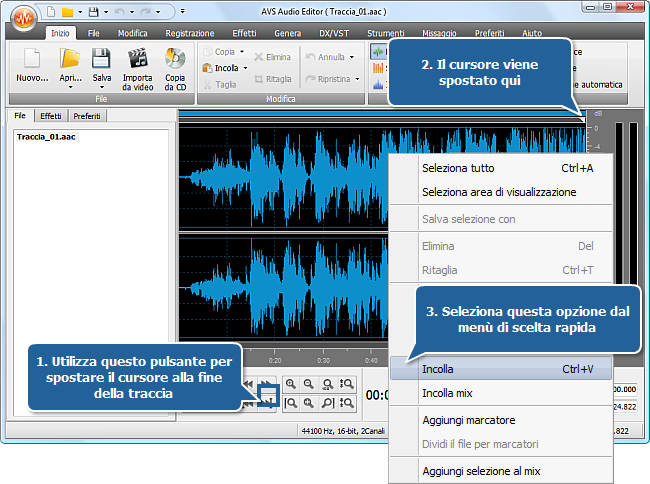This screenshot has width=650, height=484.
Task: Click the Importa da video icon
Action: (x=138, y=59)
